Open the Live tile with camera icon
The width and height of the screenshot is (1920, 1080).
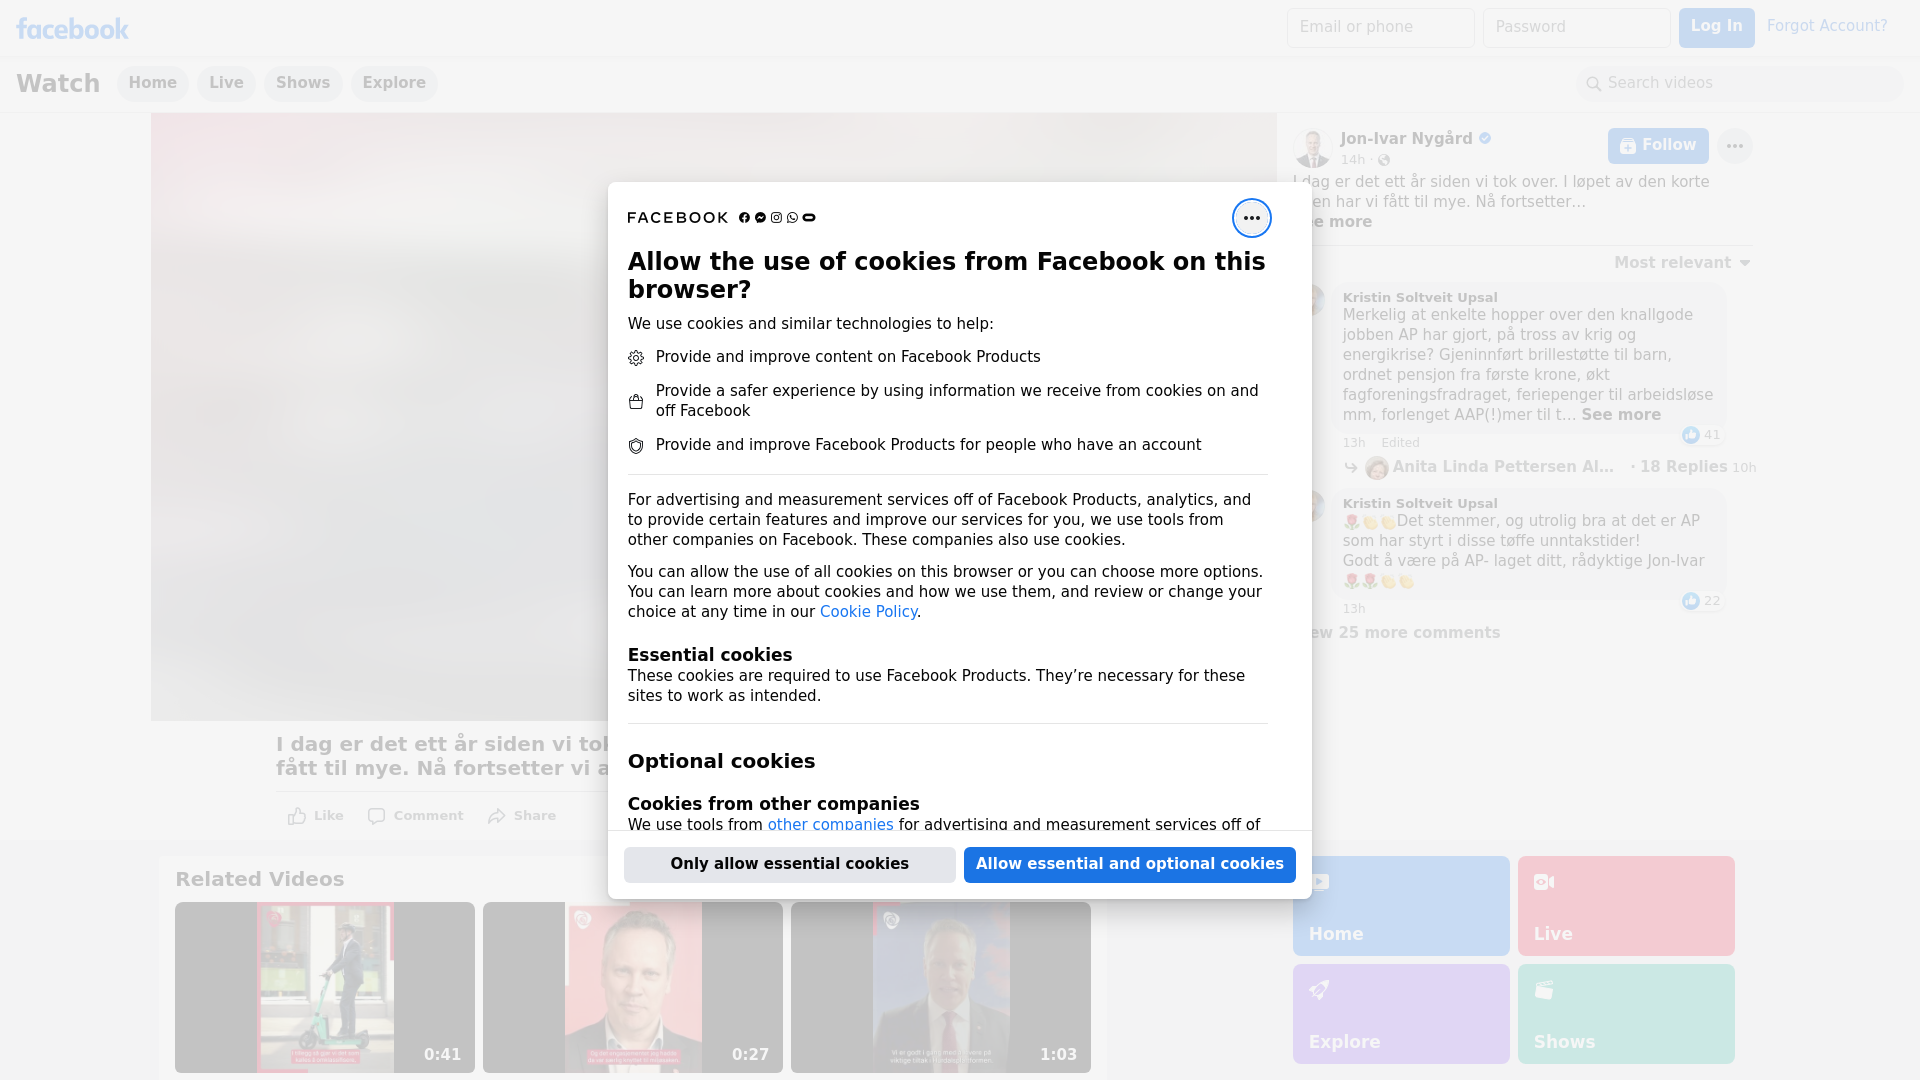[1626, 906]
